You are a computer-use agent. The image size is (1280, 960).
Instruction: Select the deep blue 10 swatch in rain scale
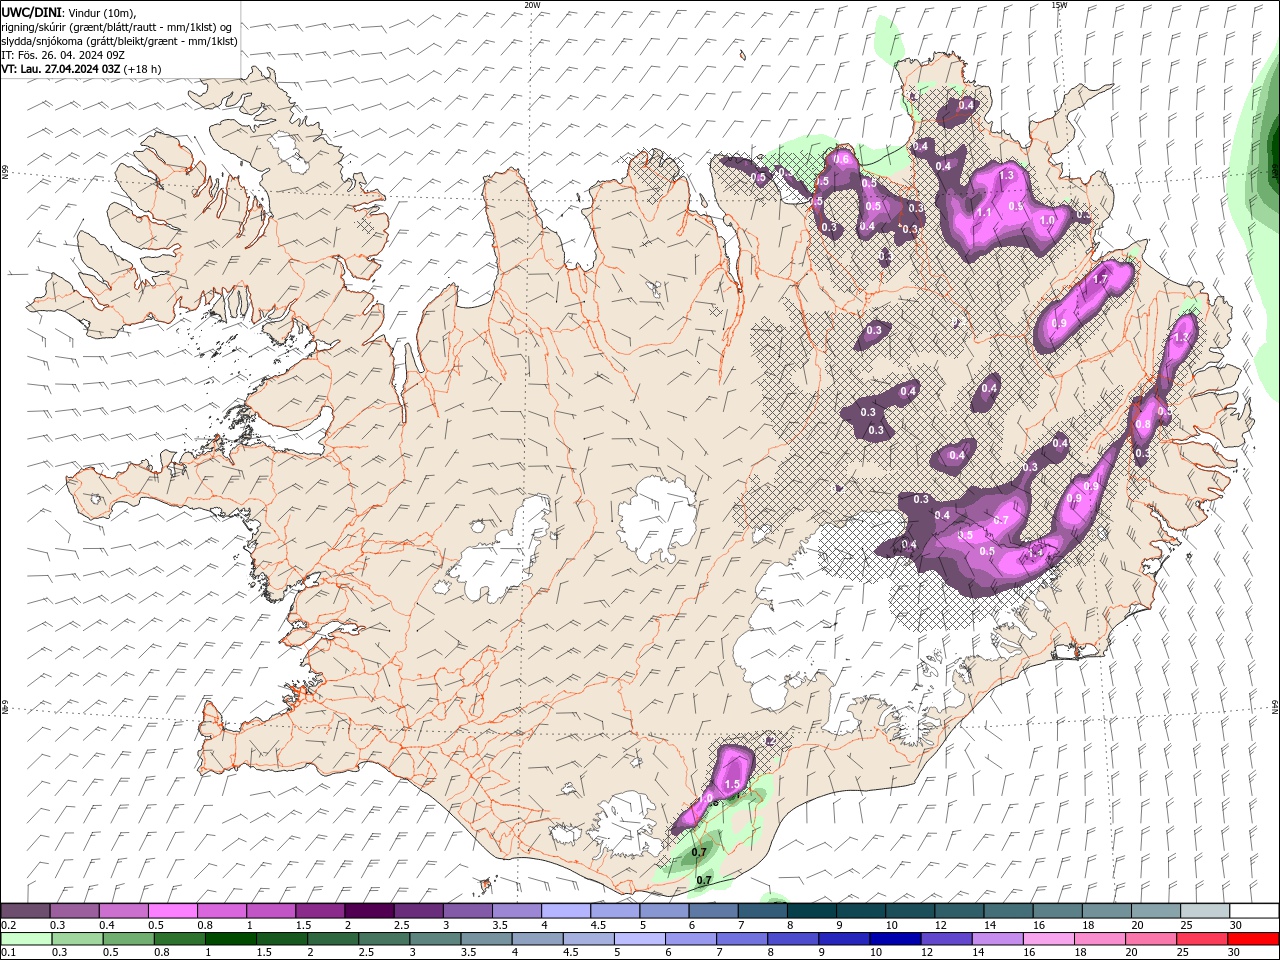(896, 939)
